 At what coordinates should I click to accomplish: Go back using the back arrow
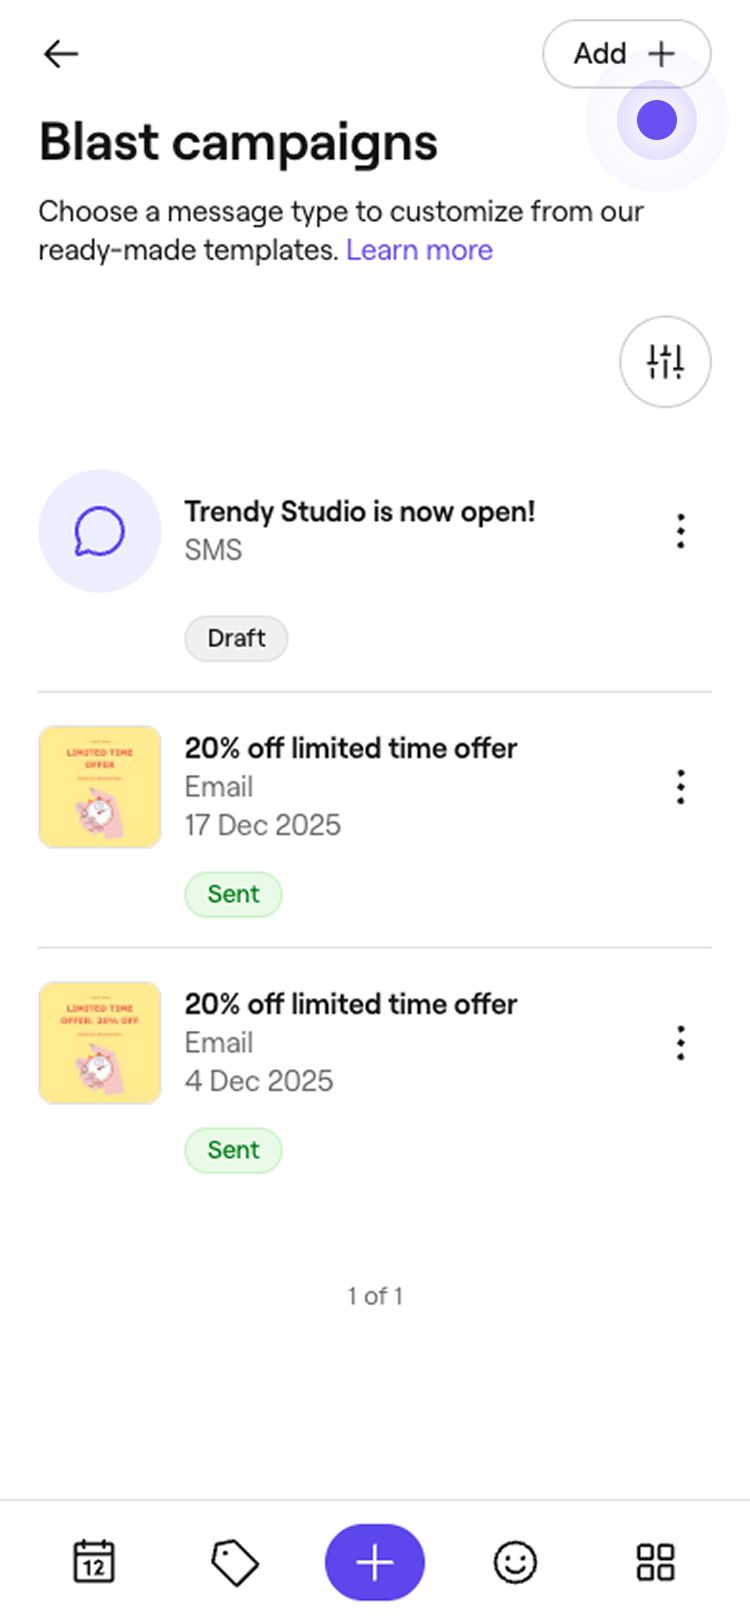pos(61,54)
